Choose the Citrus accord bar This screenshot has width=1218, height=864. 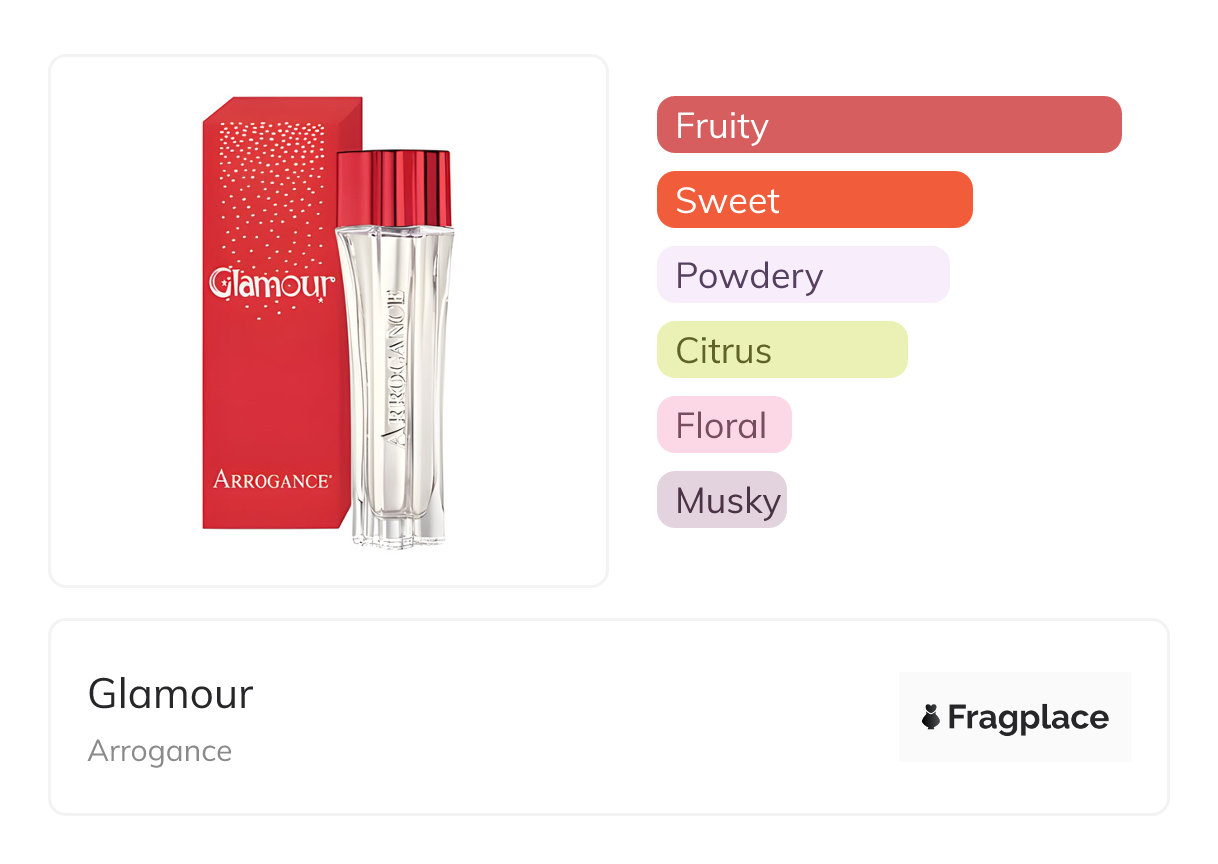pos(781,350)
